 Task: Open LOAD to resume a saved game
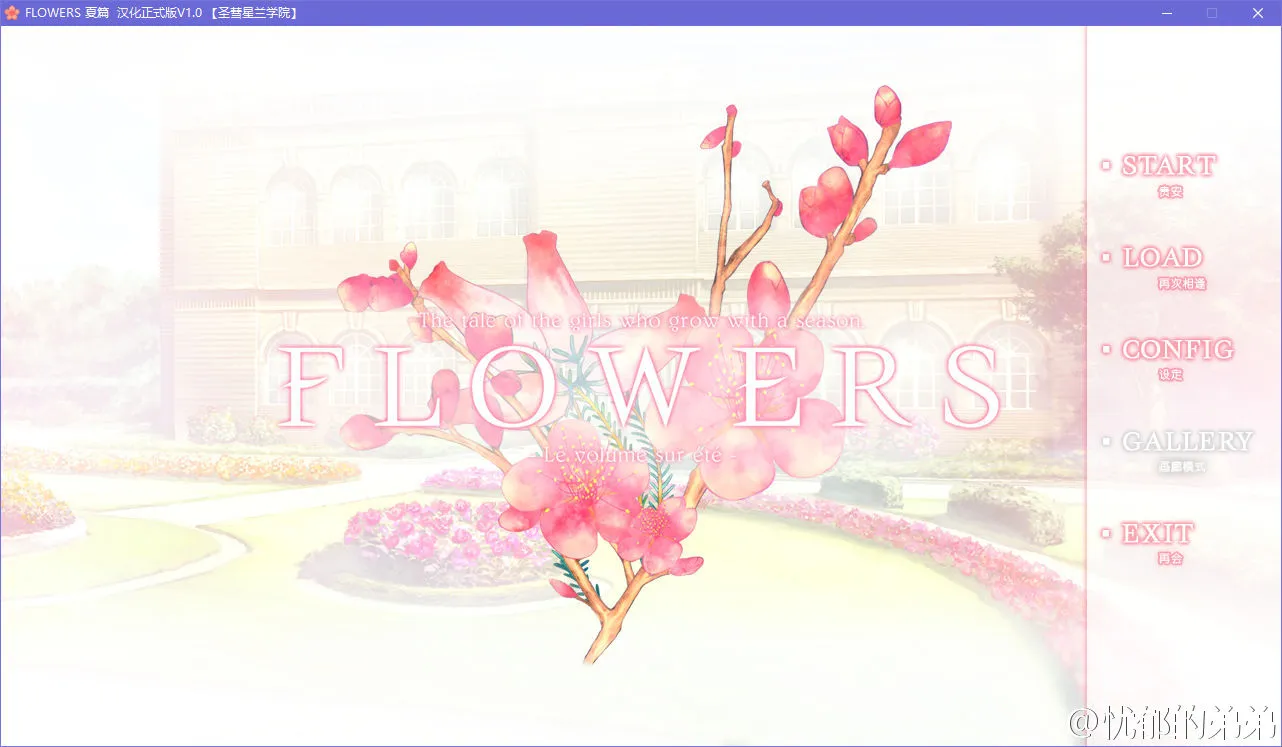pyautogui.click(x=1162, y=257)
